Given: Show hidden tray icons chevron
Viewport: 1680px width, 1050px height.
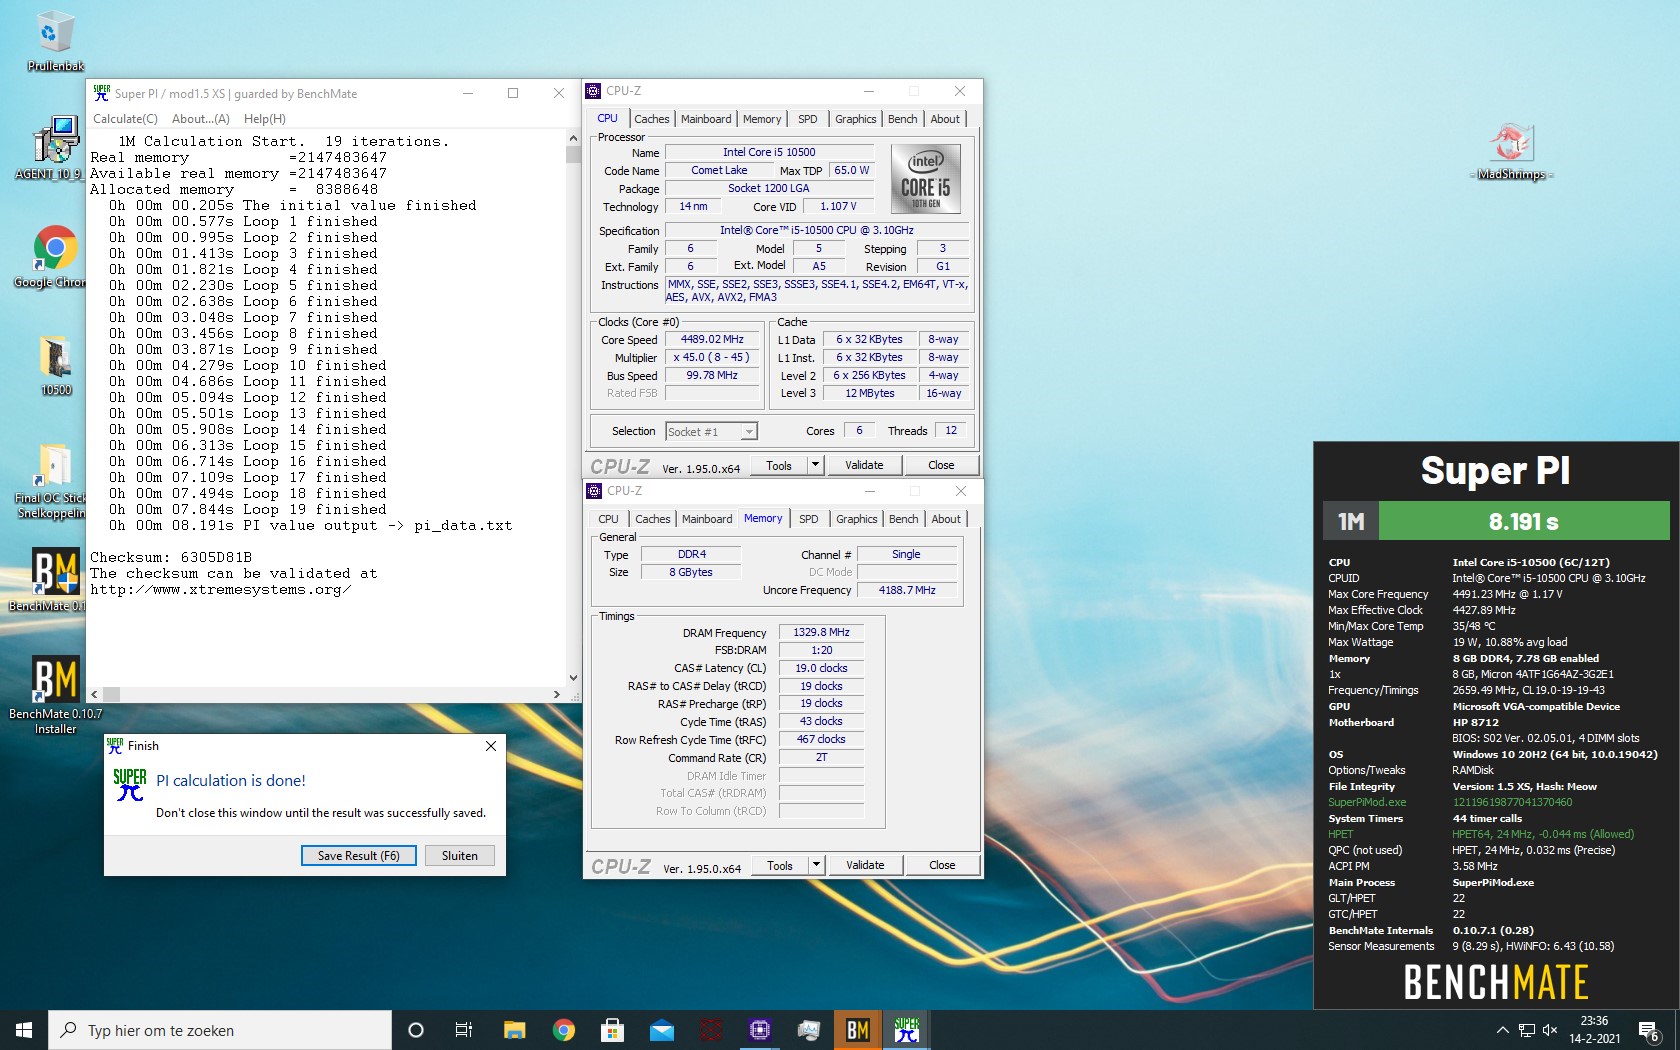Looking at the screenshot, I should point(1502,1030).
